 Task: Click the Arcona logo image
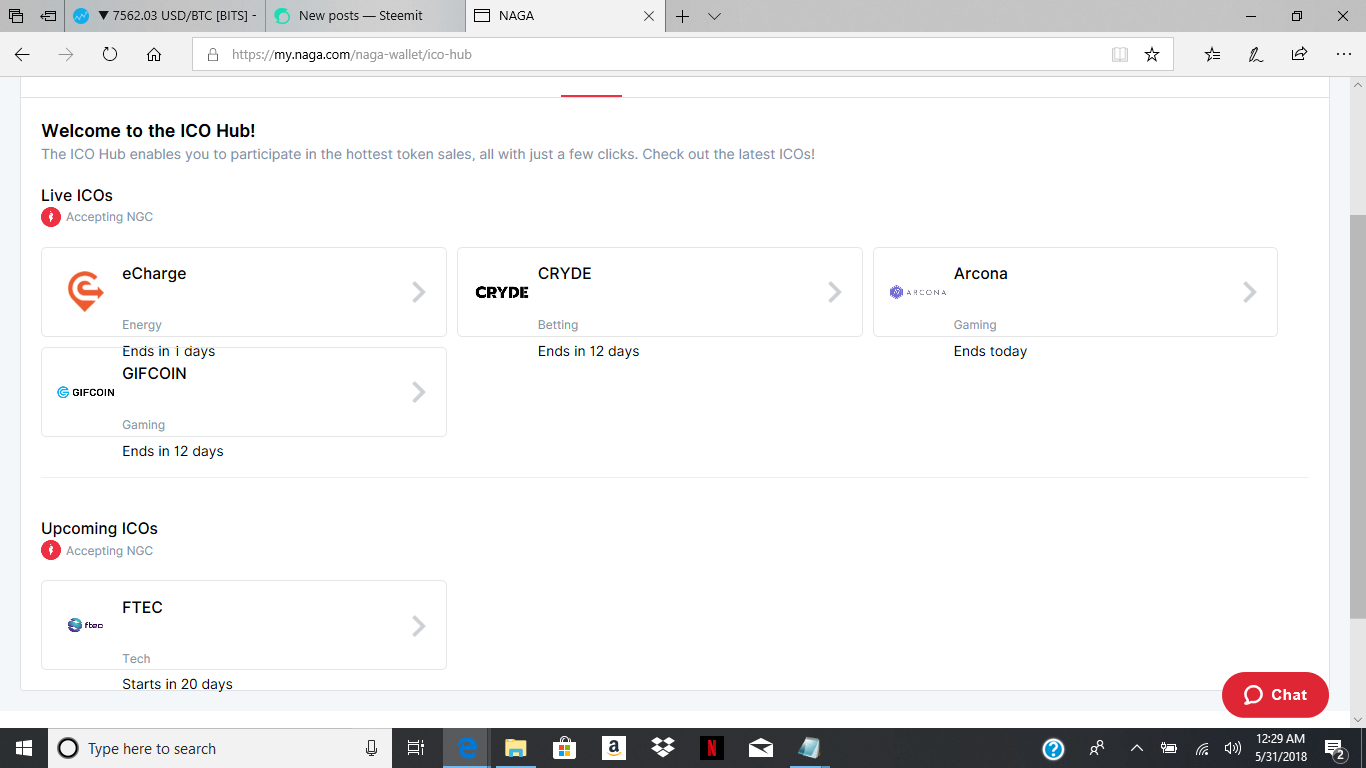[917, 292]
